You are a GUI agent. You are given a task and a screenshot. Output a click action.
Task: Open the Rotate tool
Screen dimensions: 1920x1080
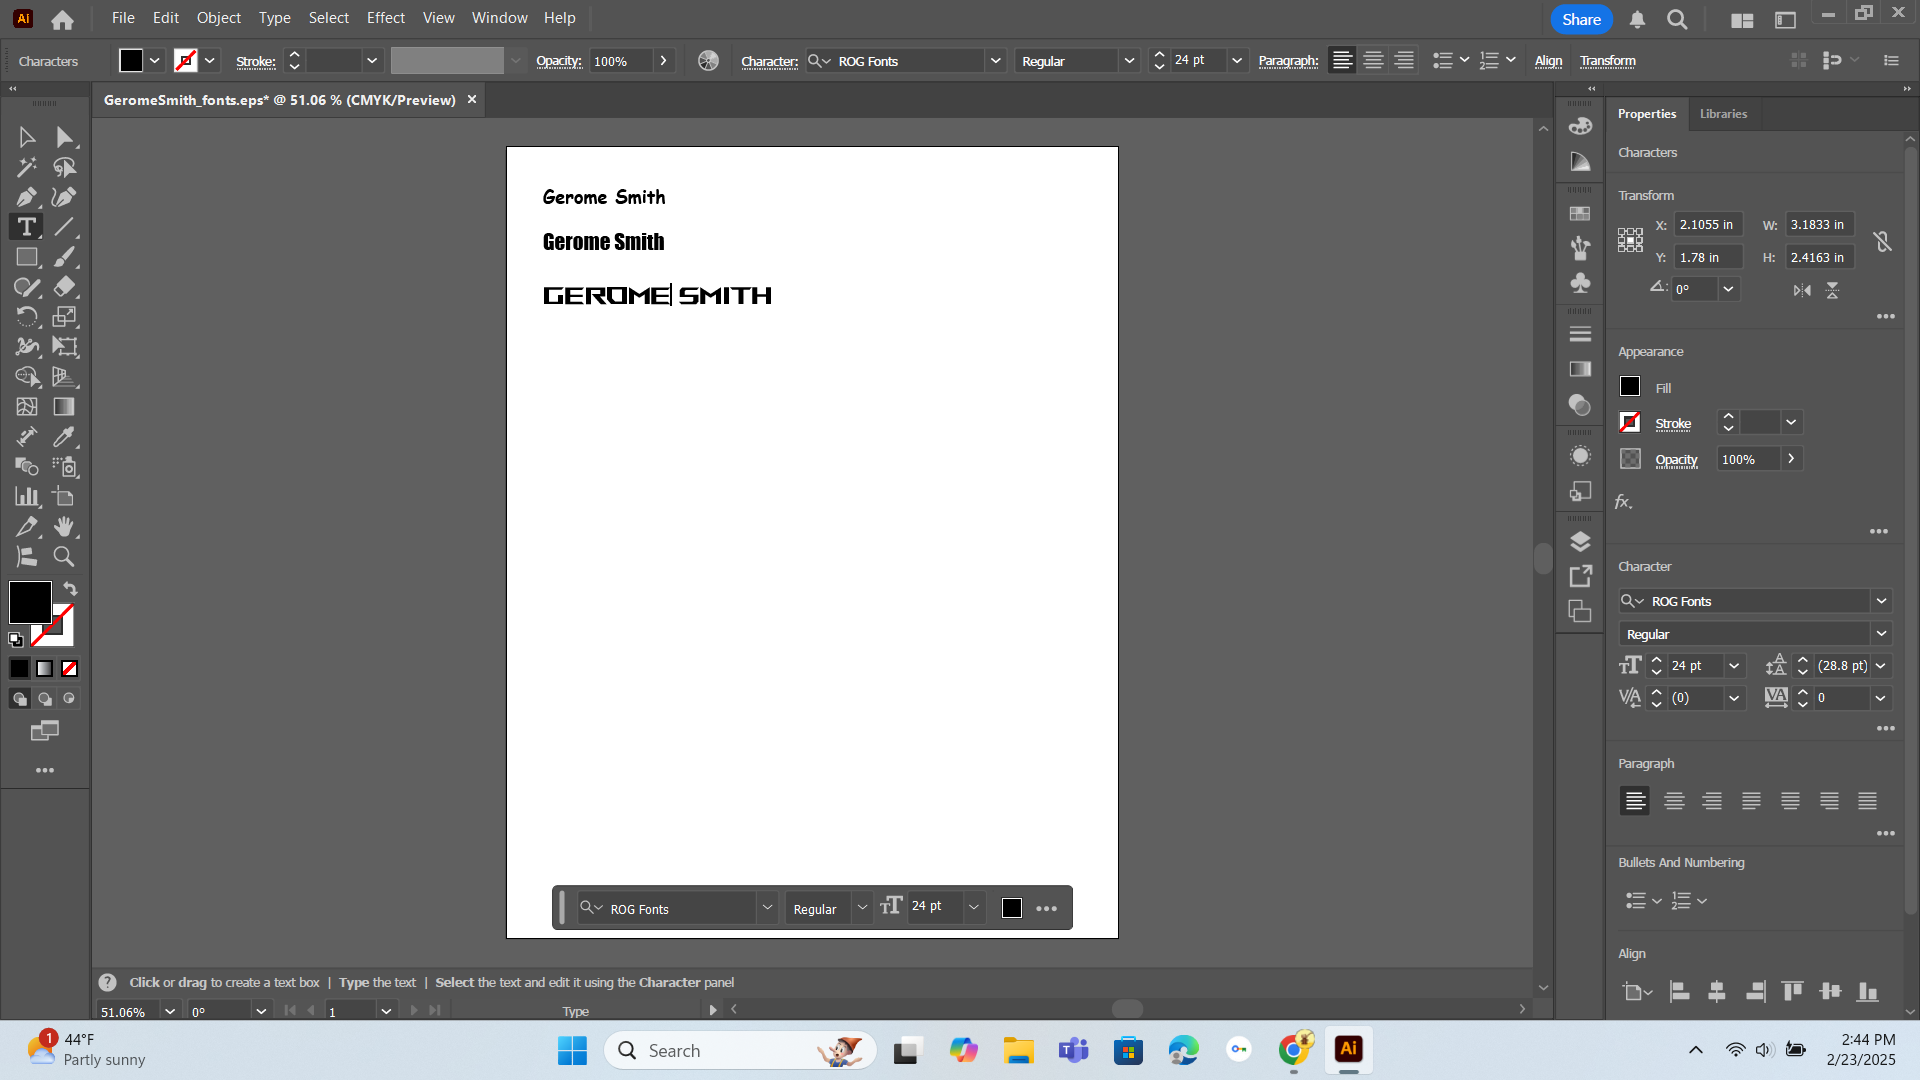tap(26, 317)
